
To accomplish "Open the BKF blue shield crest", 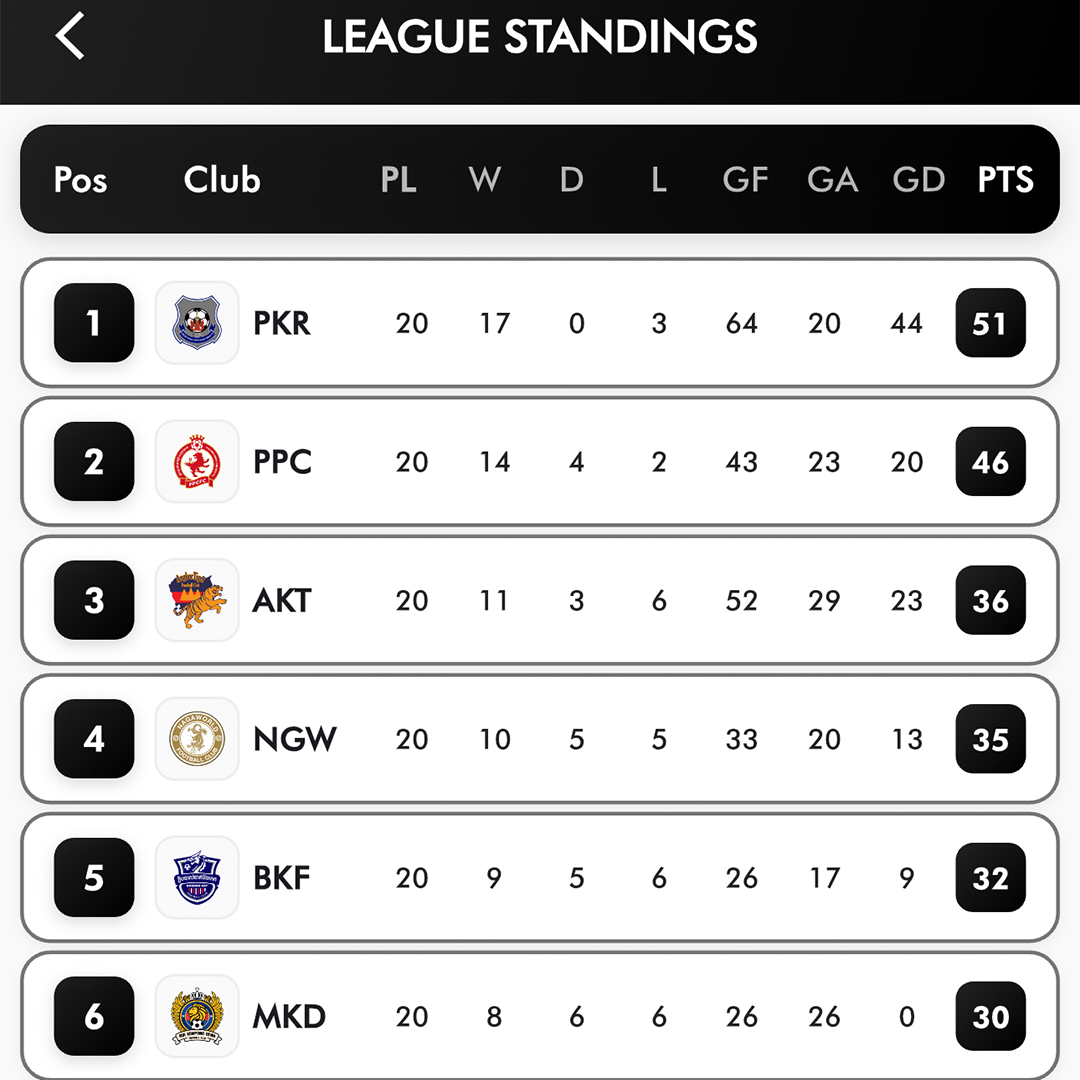I will click(x=197, y=878).
